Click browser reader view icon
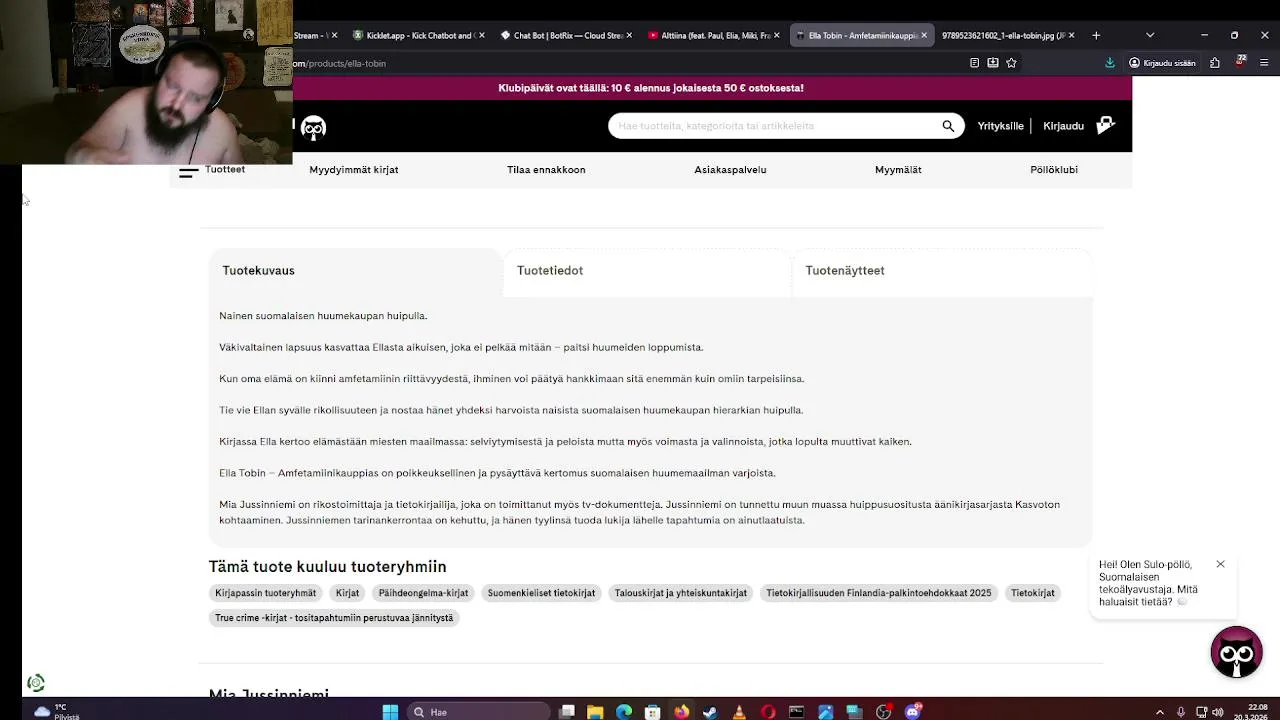 pyautogui.click(x=974, y=62)
